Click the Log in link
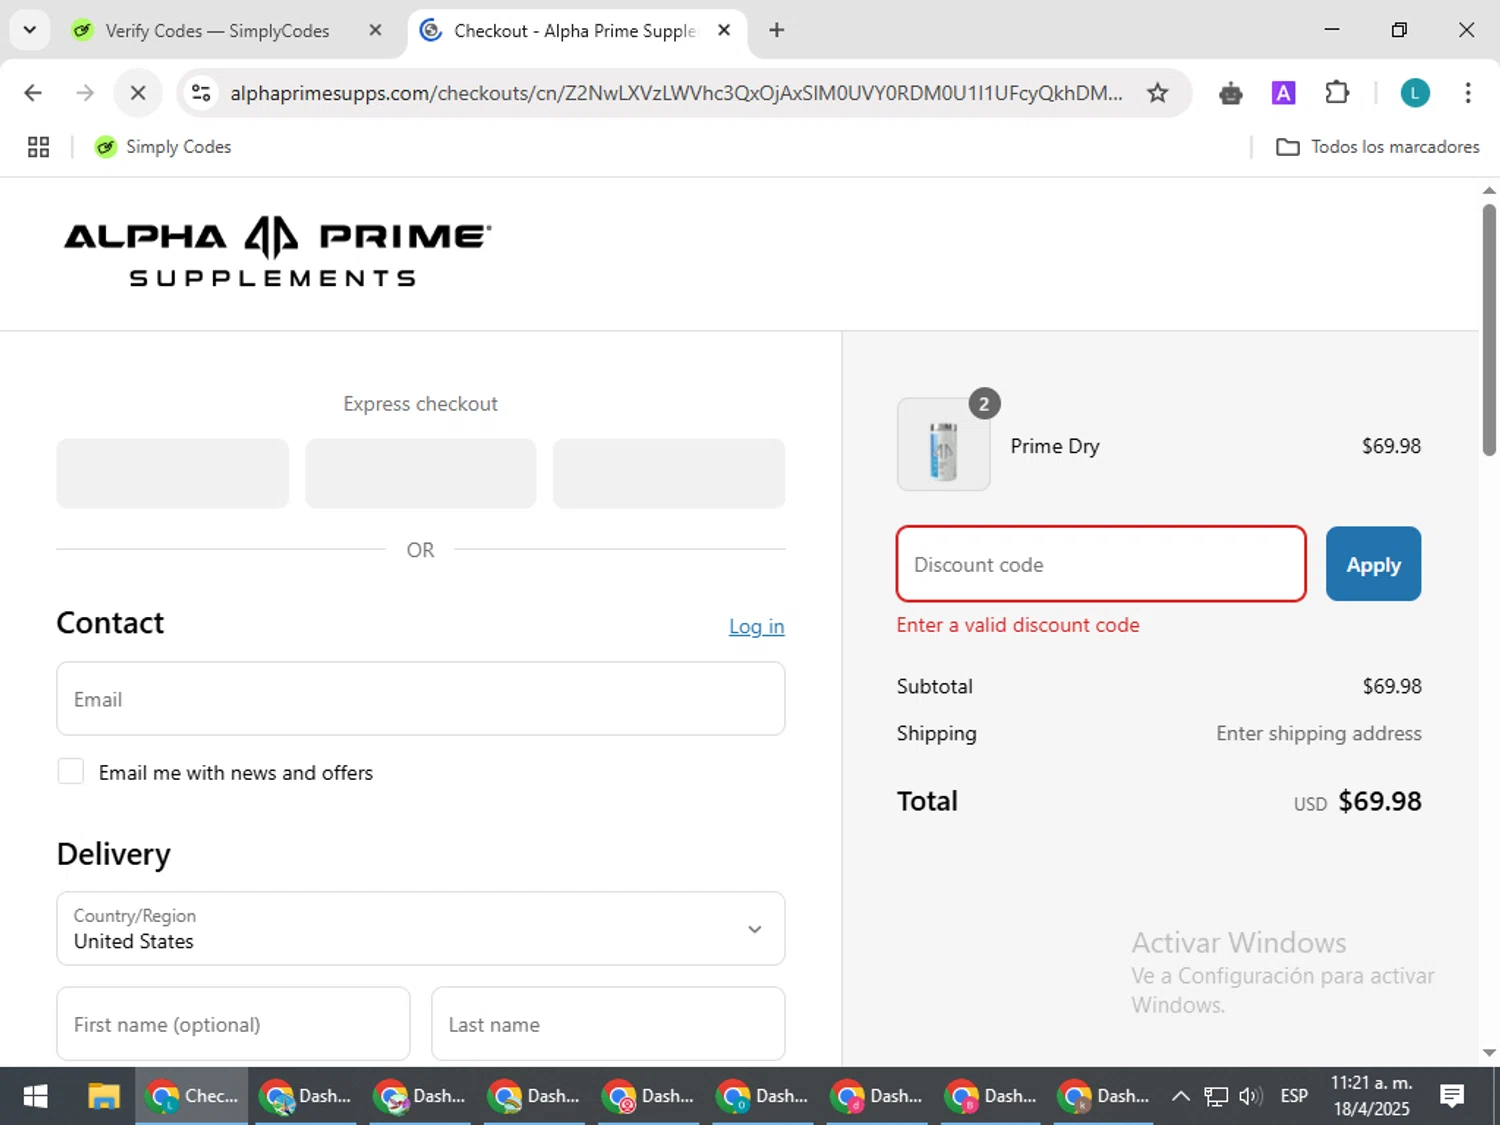1500x1125 pixels. pyautogui.click(x=756, y=626)
